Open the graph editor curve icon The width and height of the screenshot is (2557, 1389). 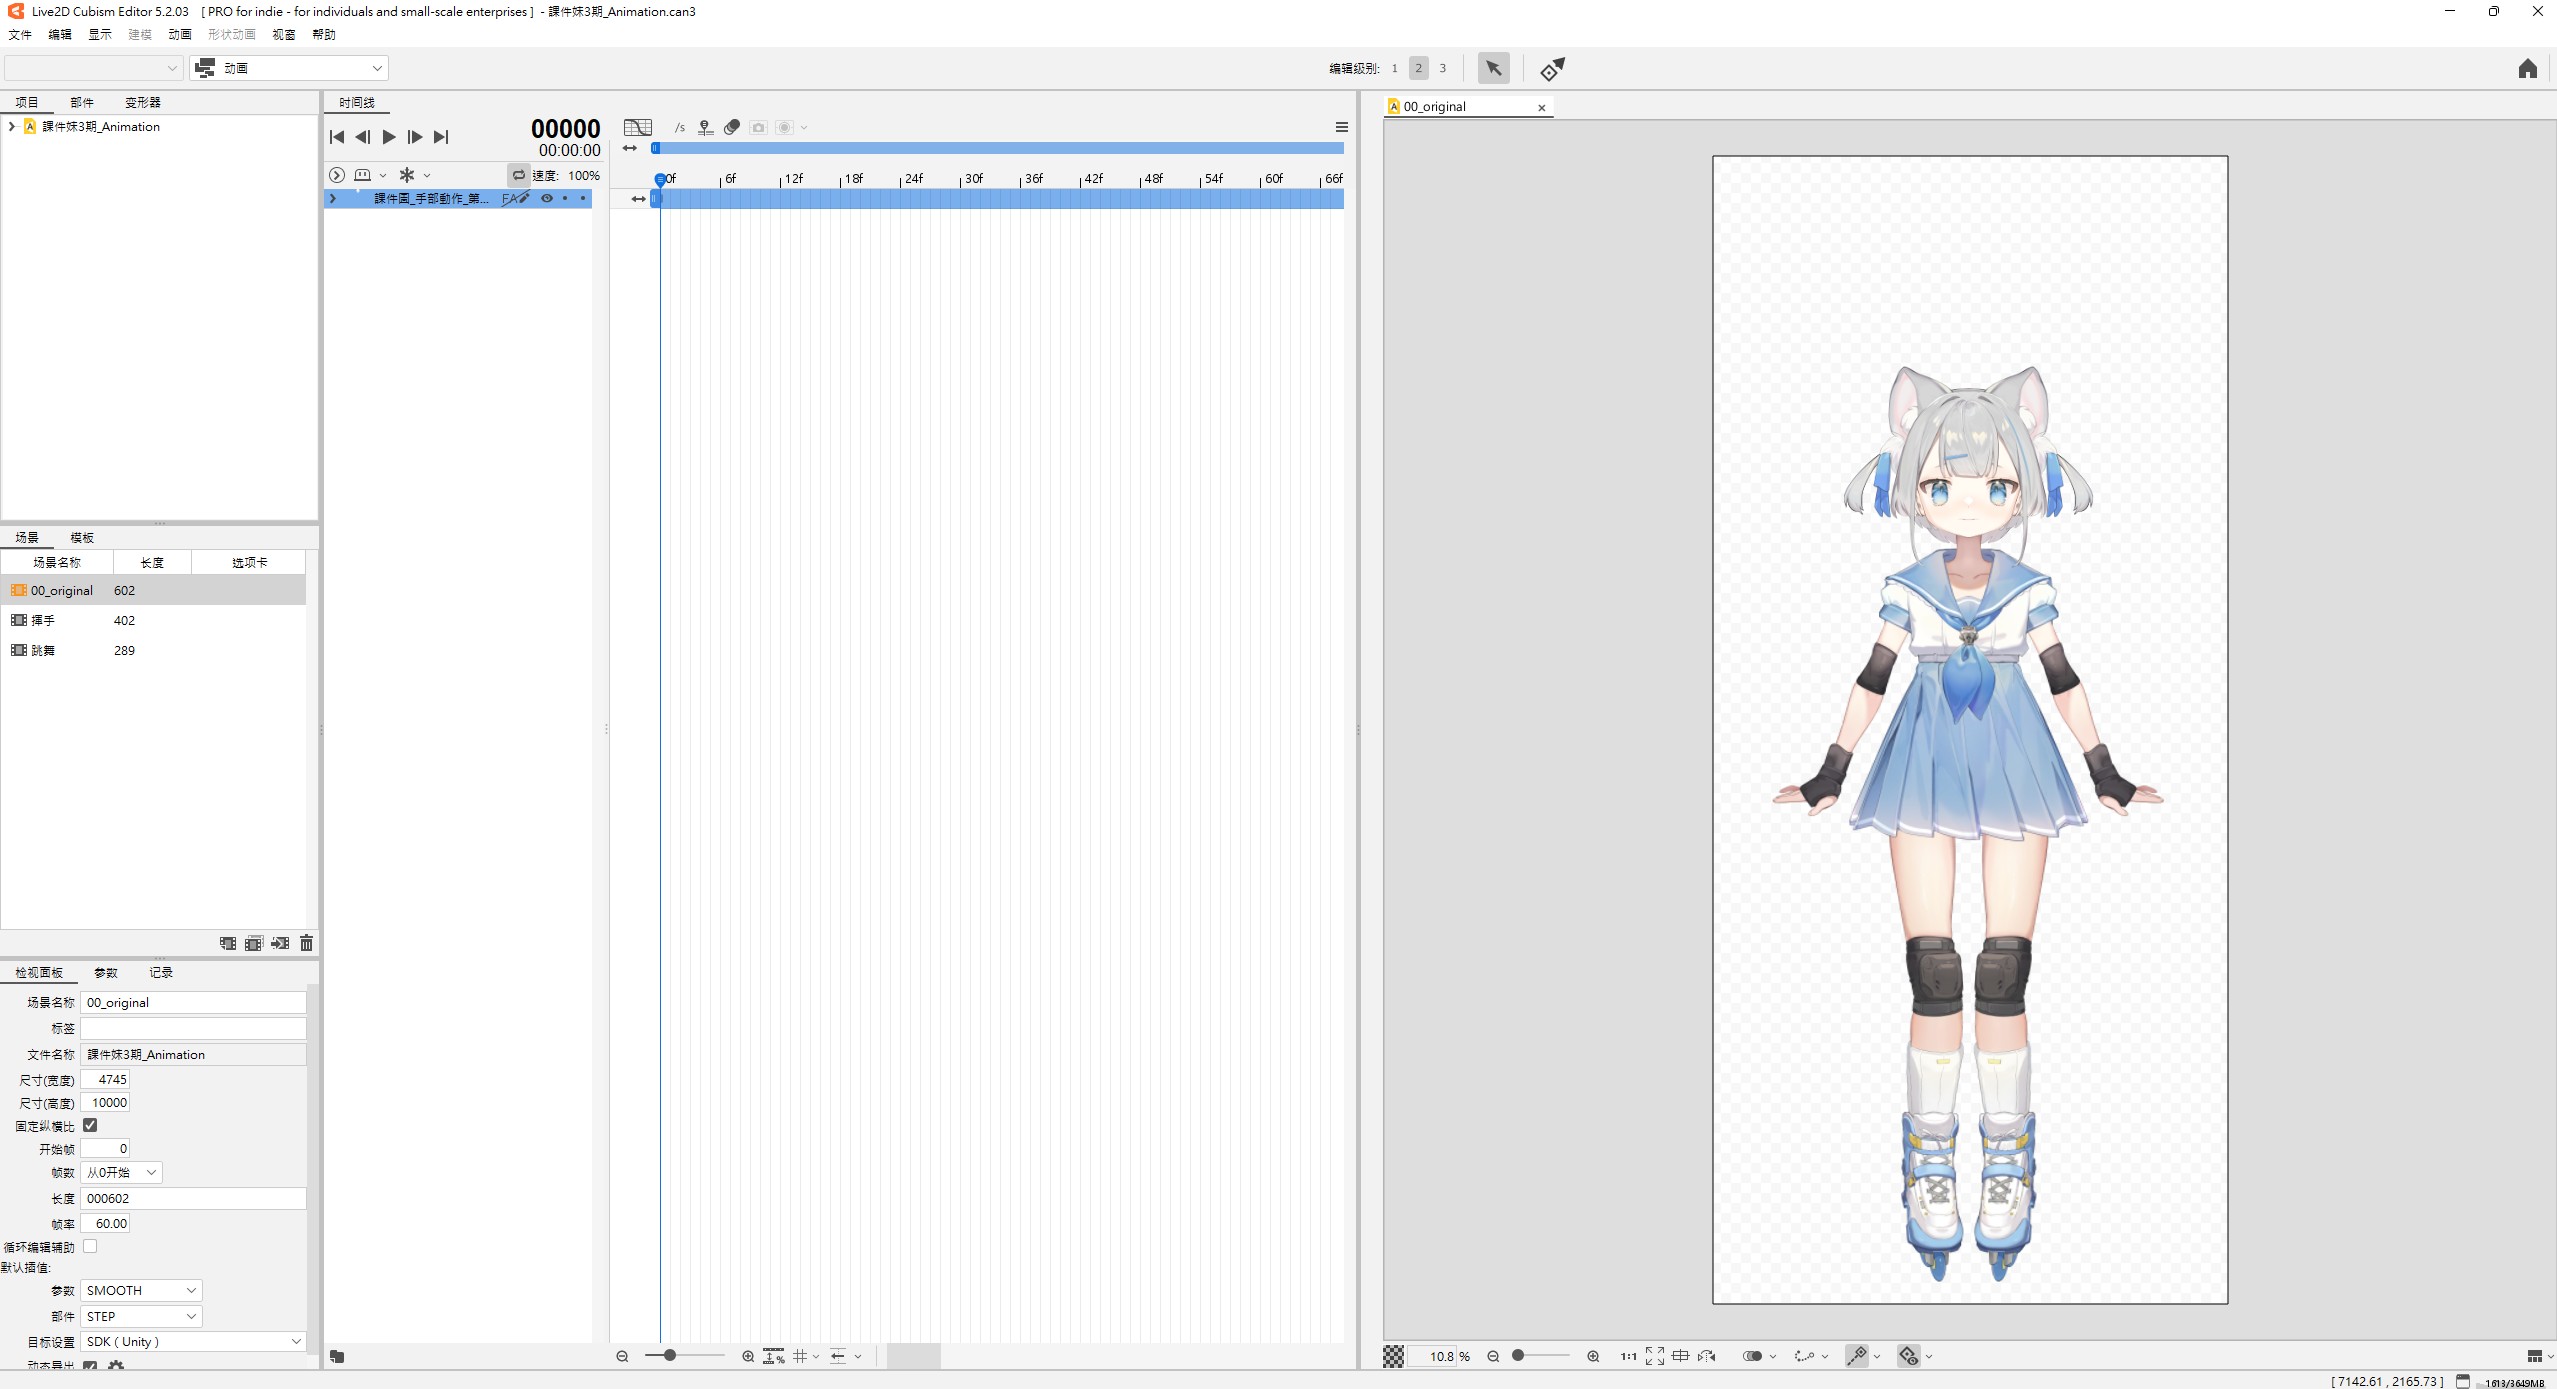[x=638, y=128]
